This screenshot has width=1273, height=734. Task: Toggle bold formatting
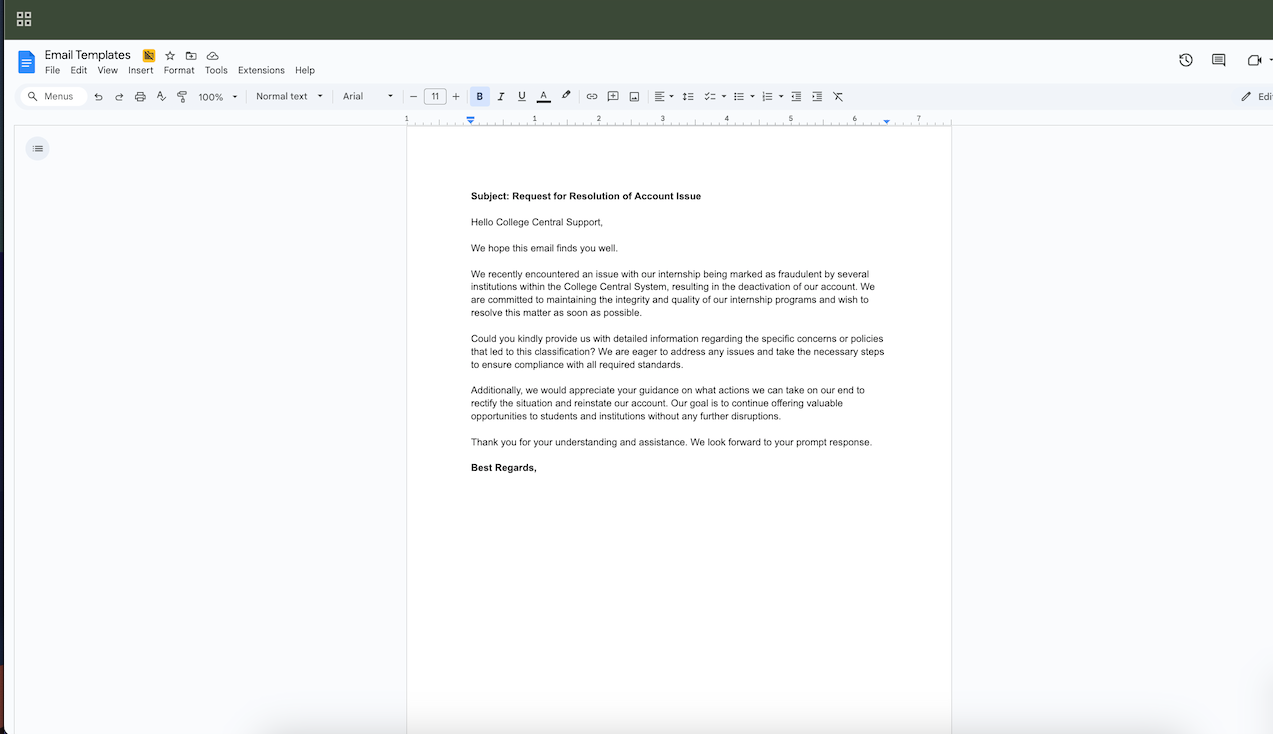coord(480,97)
